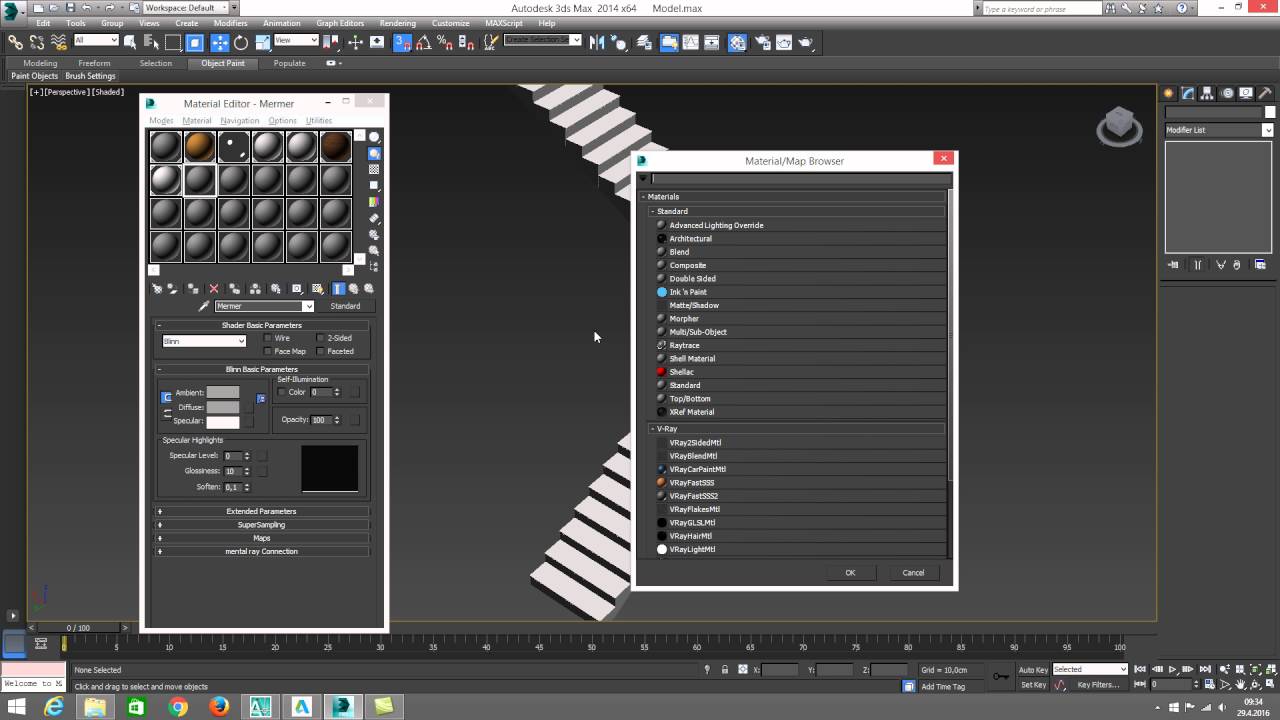
Task: Toggle Show End Result icon
Action: point(338,289)
